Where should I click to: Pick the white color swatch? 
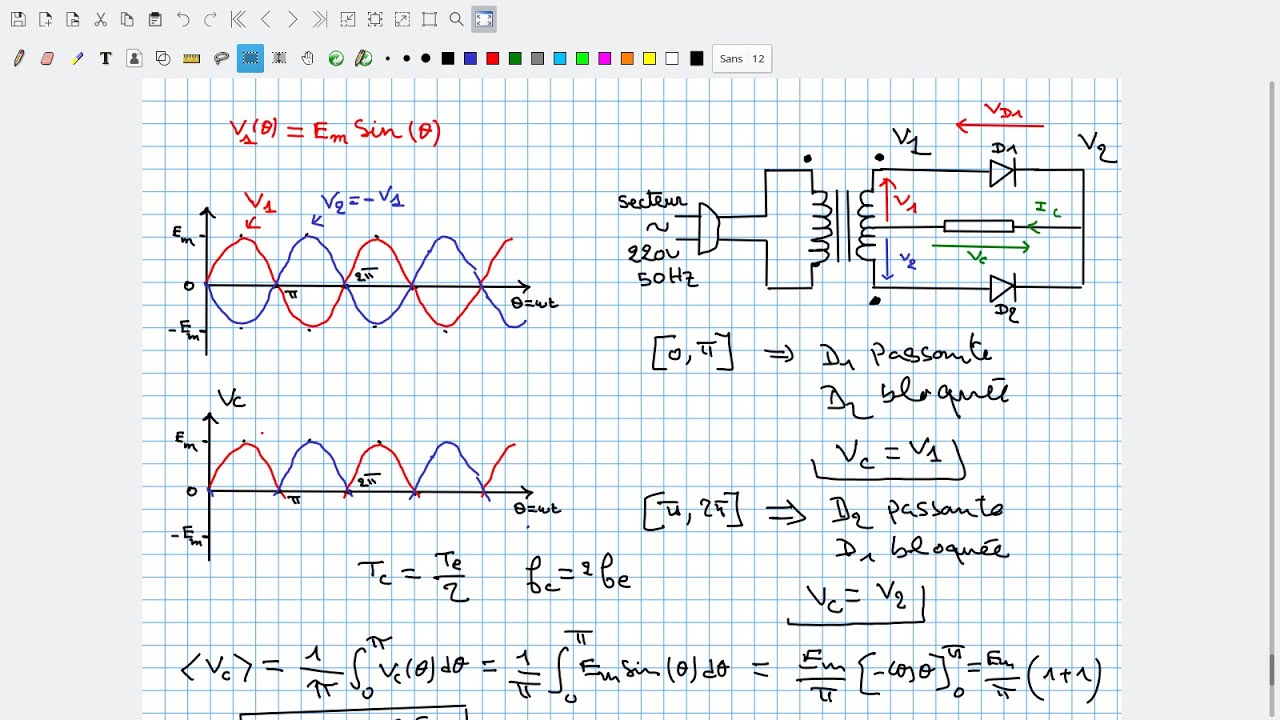(x=672, y=59)
